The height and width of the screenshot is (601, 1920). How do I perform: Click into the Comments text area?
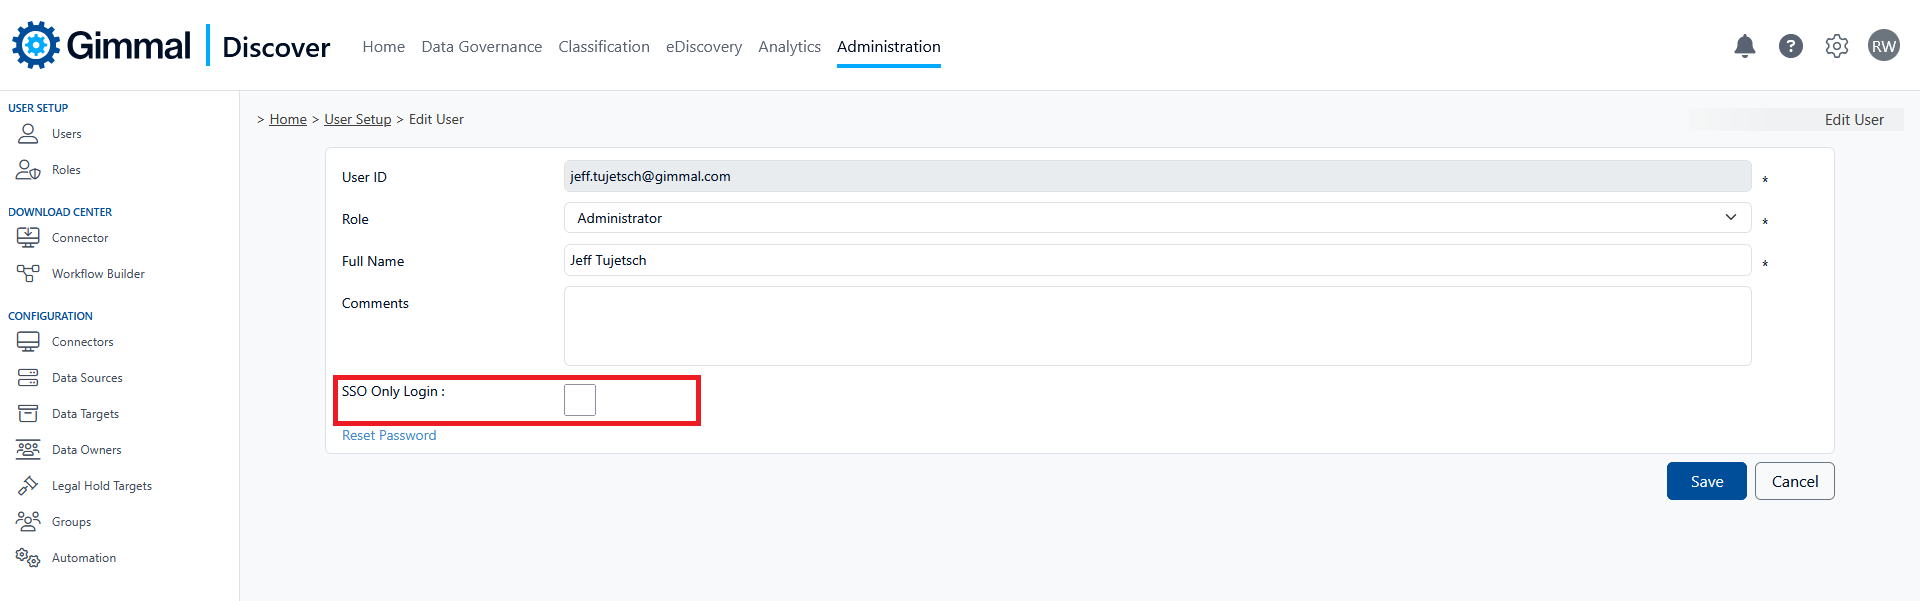[1157, 326]
